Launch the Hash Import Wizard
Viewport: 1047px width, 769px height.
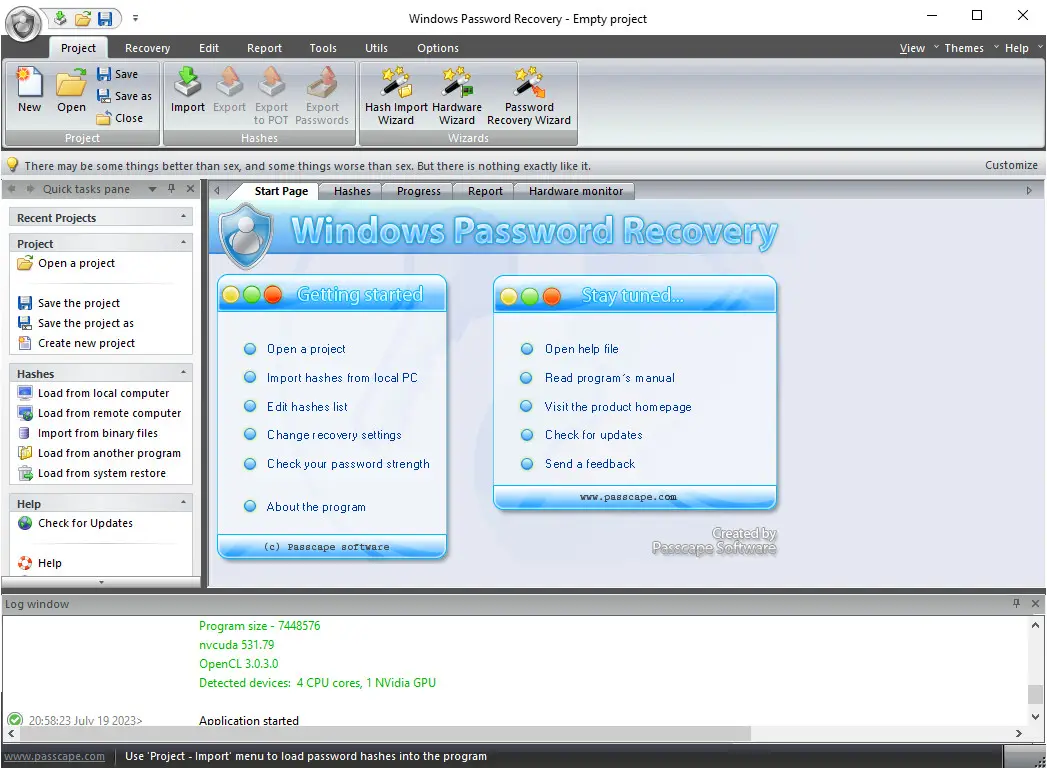tap(396, 96)
